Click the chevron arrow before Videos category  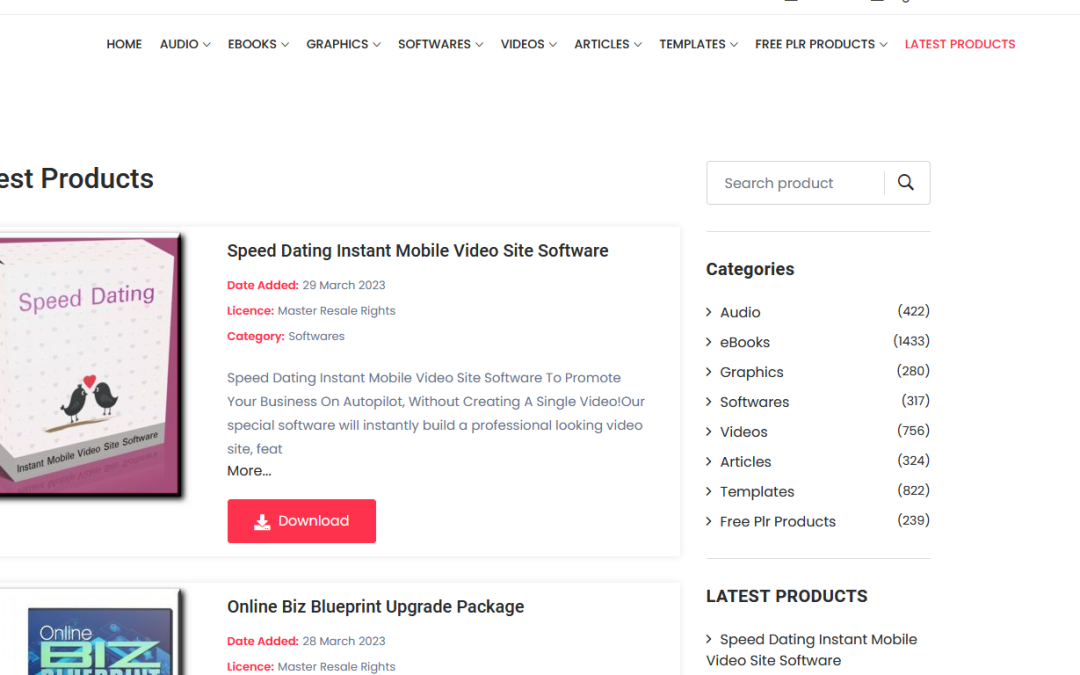pyautogui.click(x=709, y=432)
